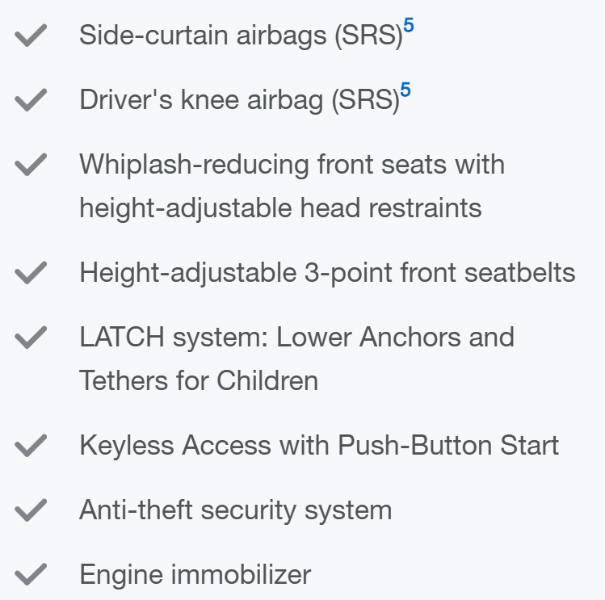
Task: Click the checkmark beside Side-curtain airbags
Action: 33,35
